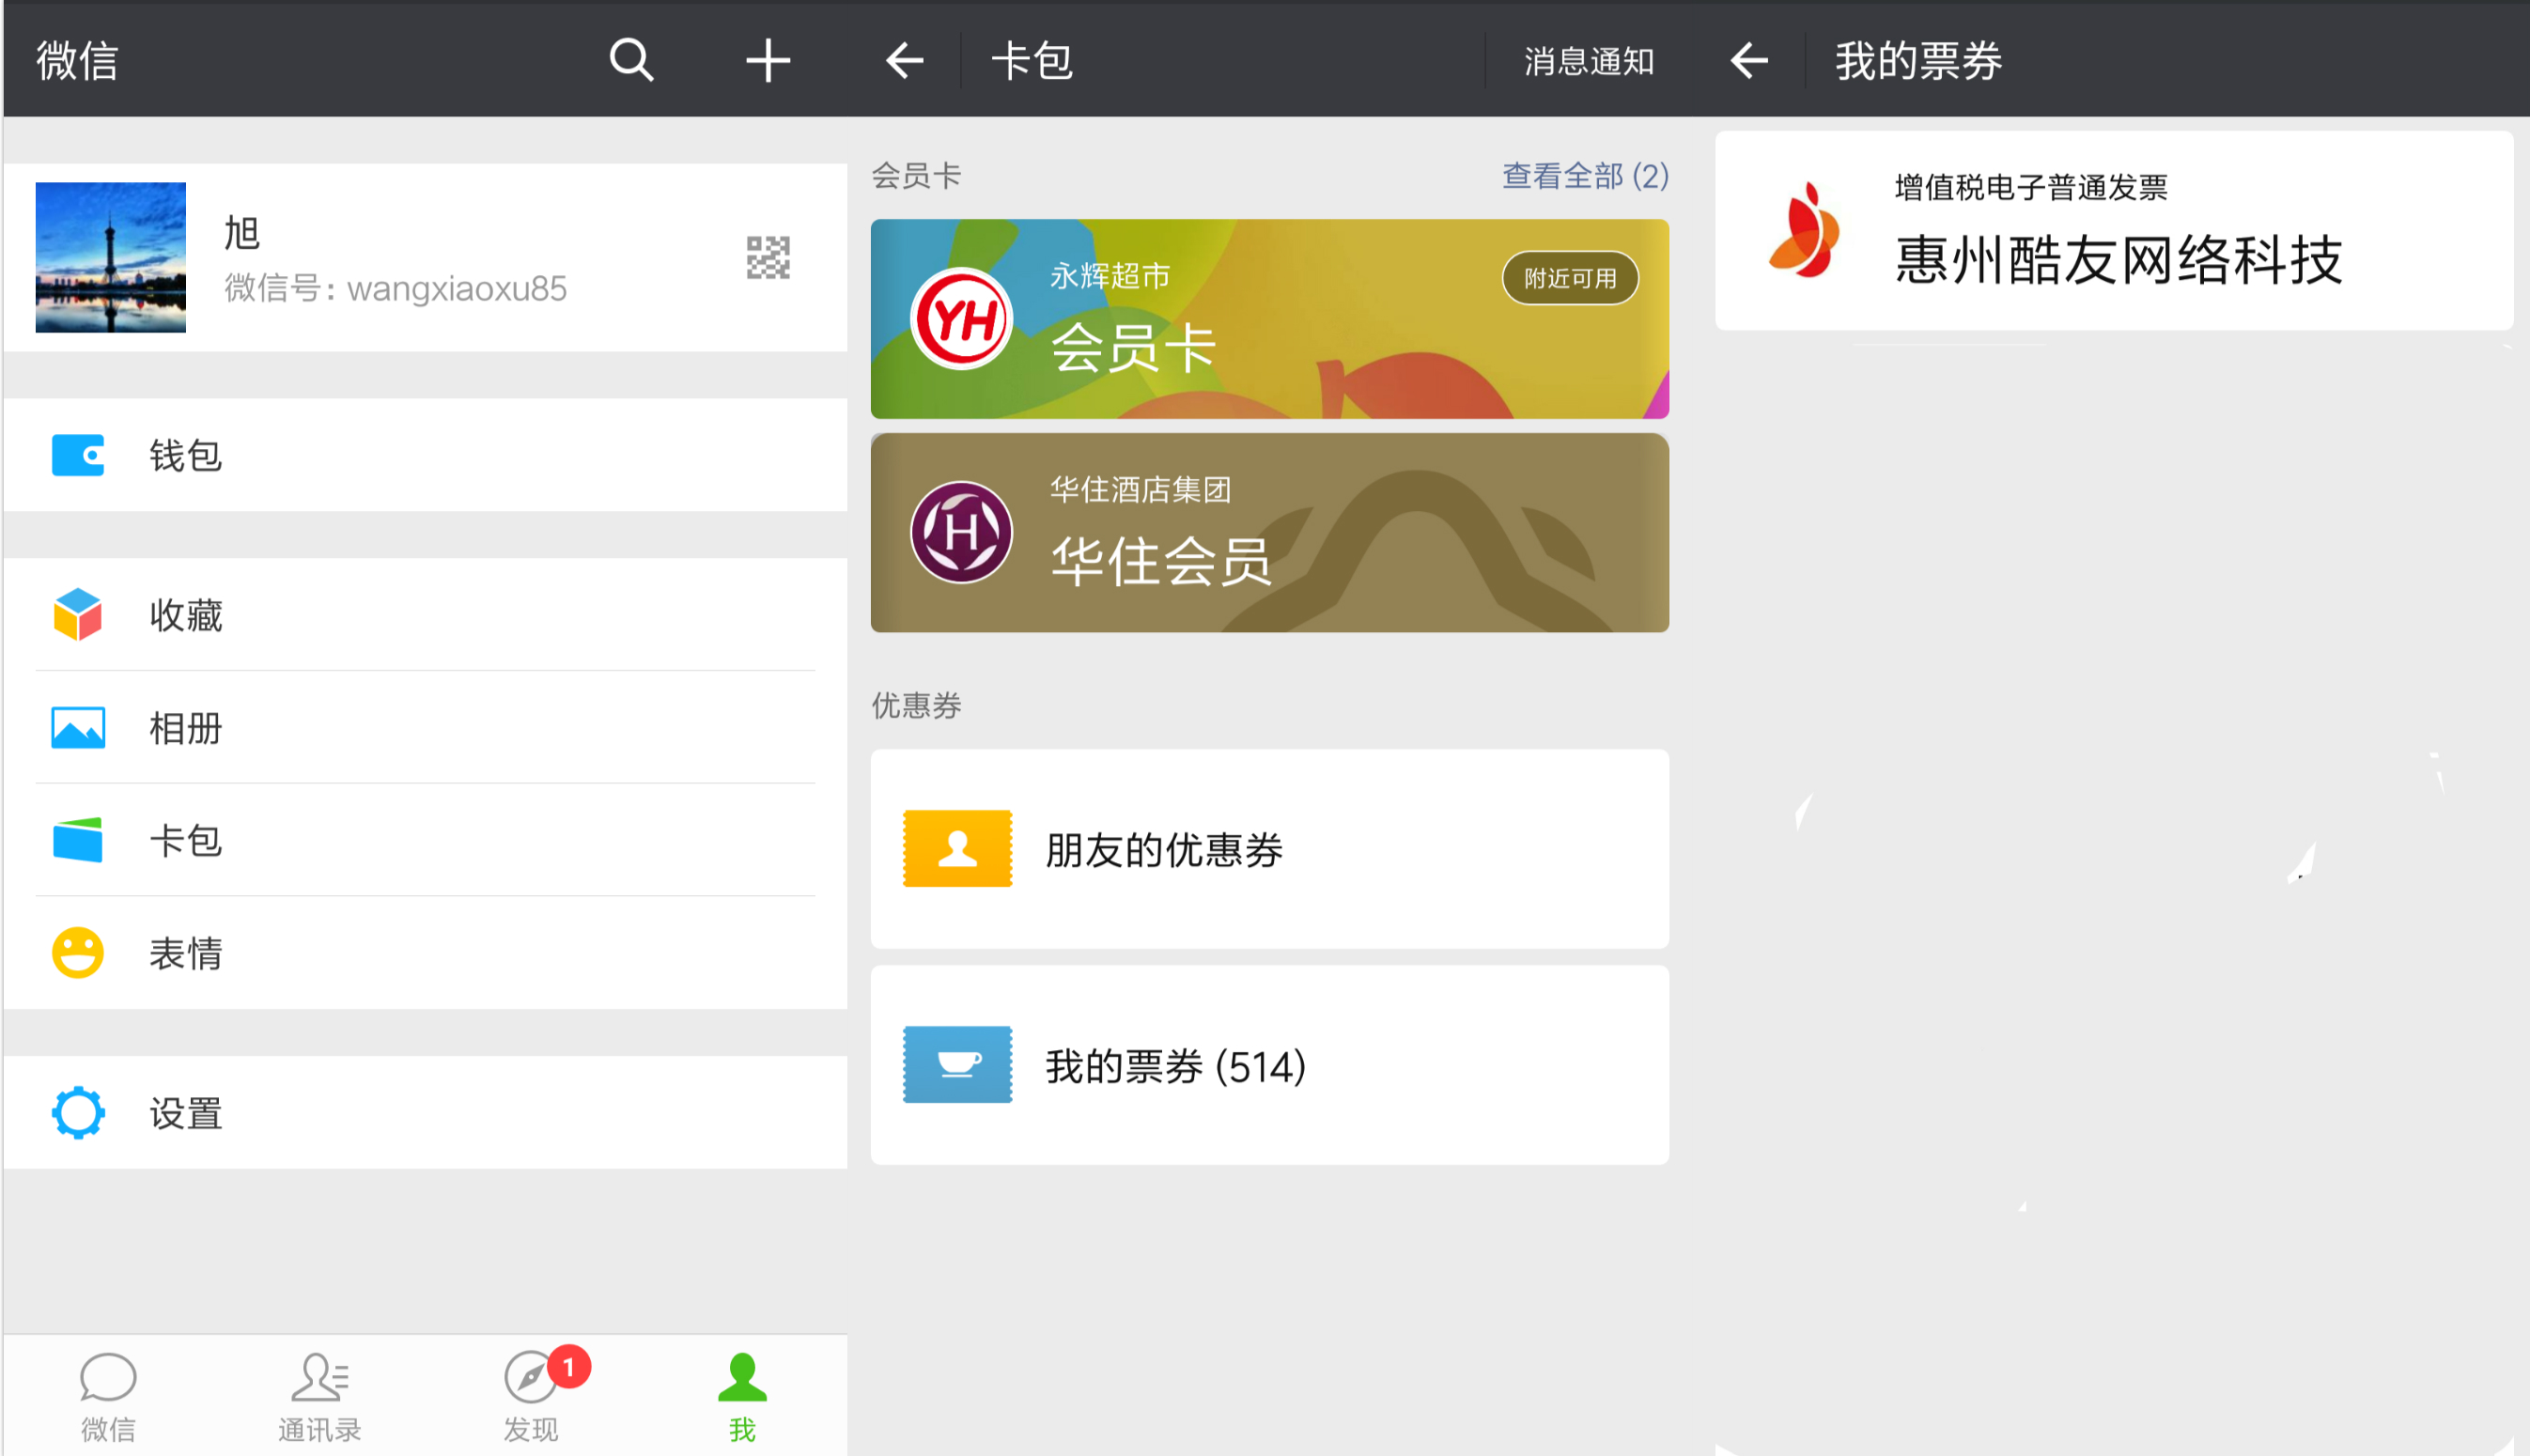Open 我的票券 (514)
The image size is (2530, 1456).
click(x=1270, y=1065)
